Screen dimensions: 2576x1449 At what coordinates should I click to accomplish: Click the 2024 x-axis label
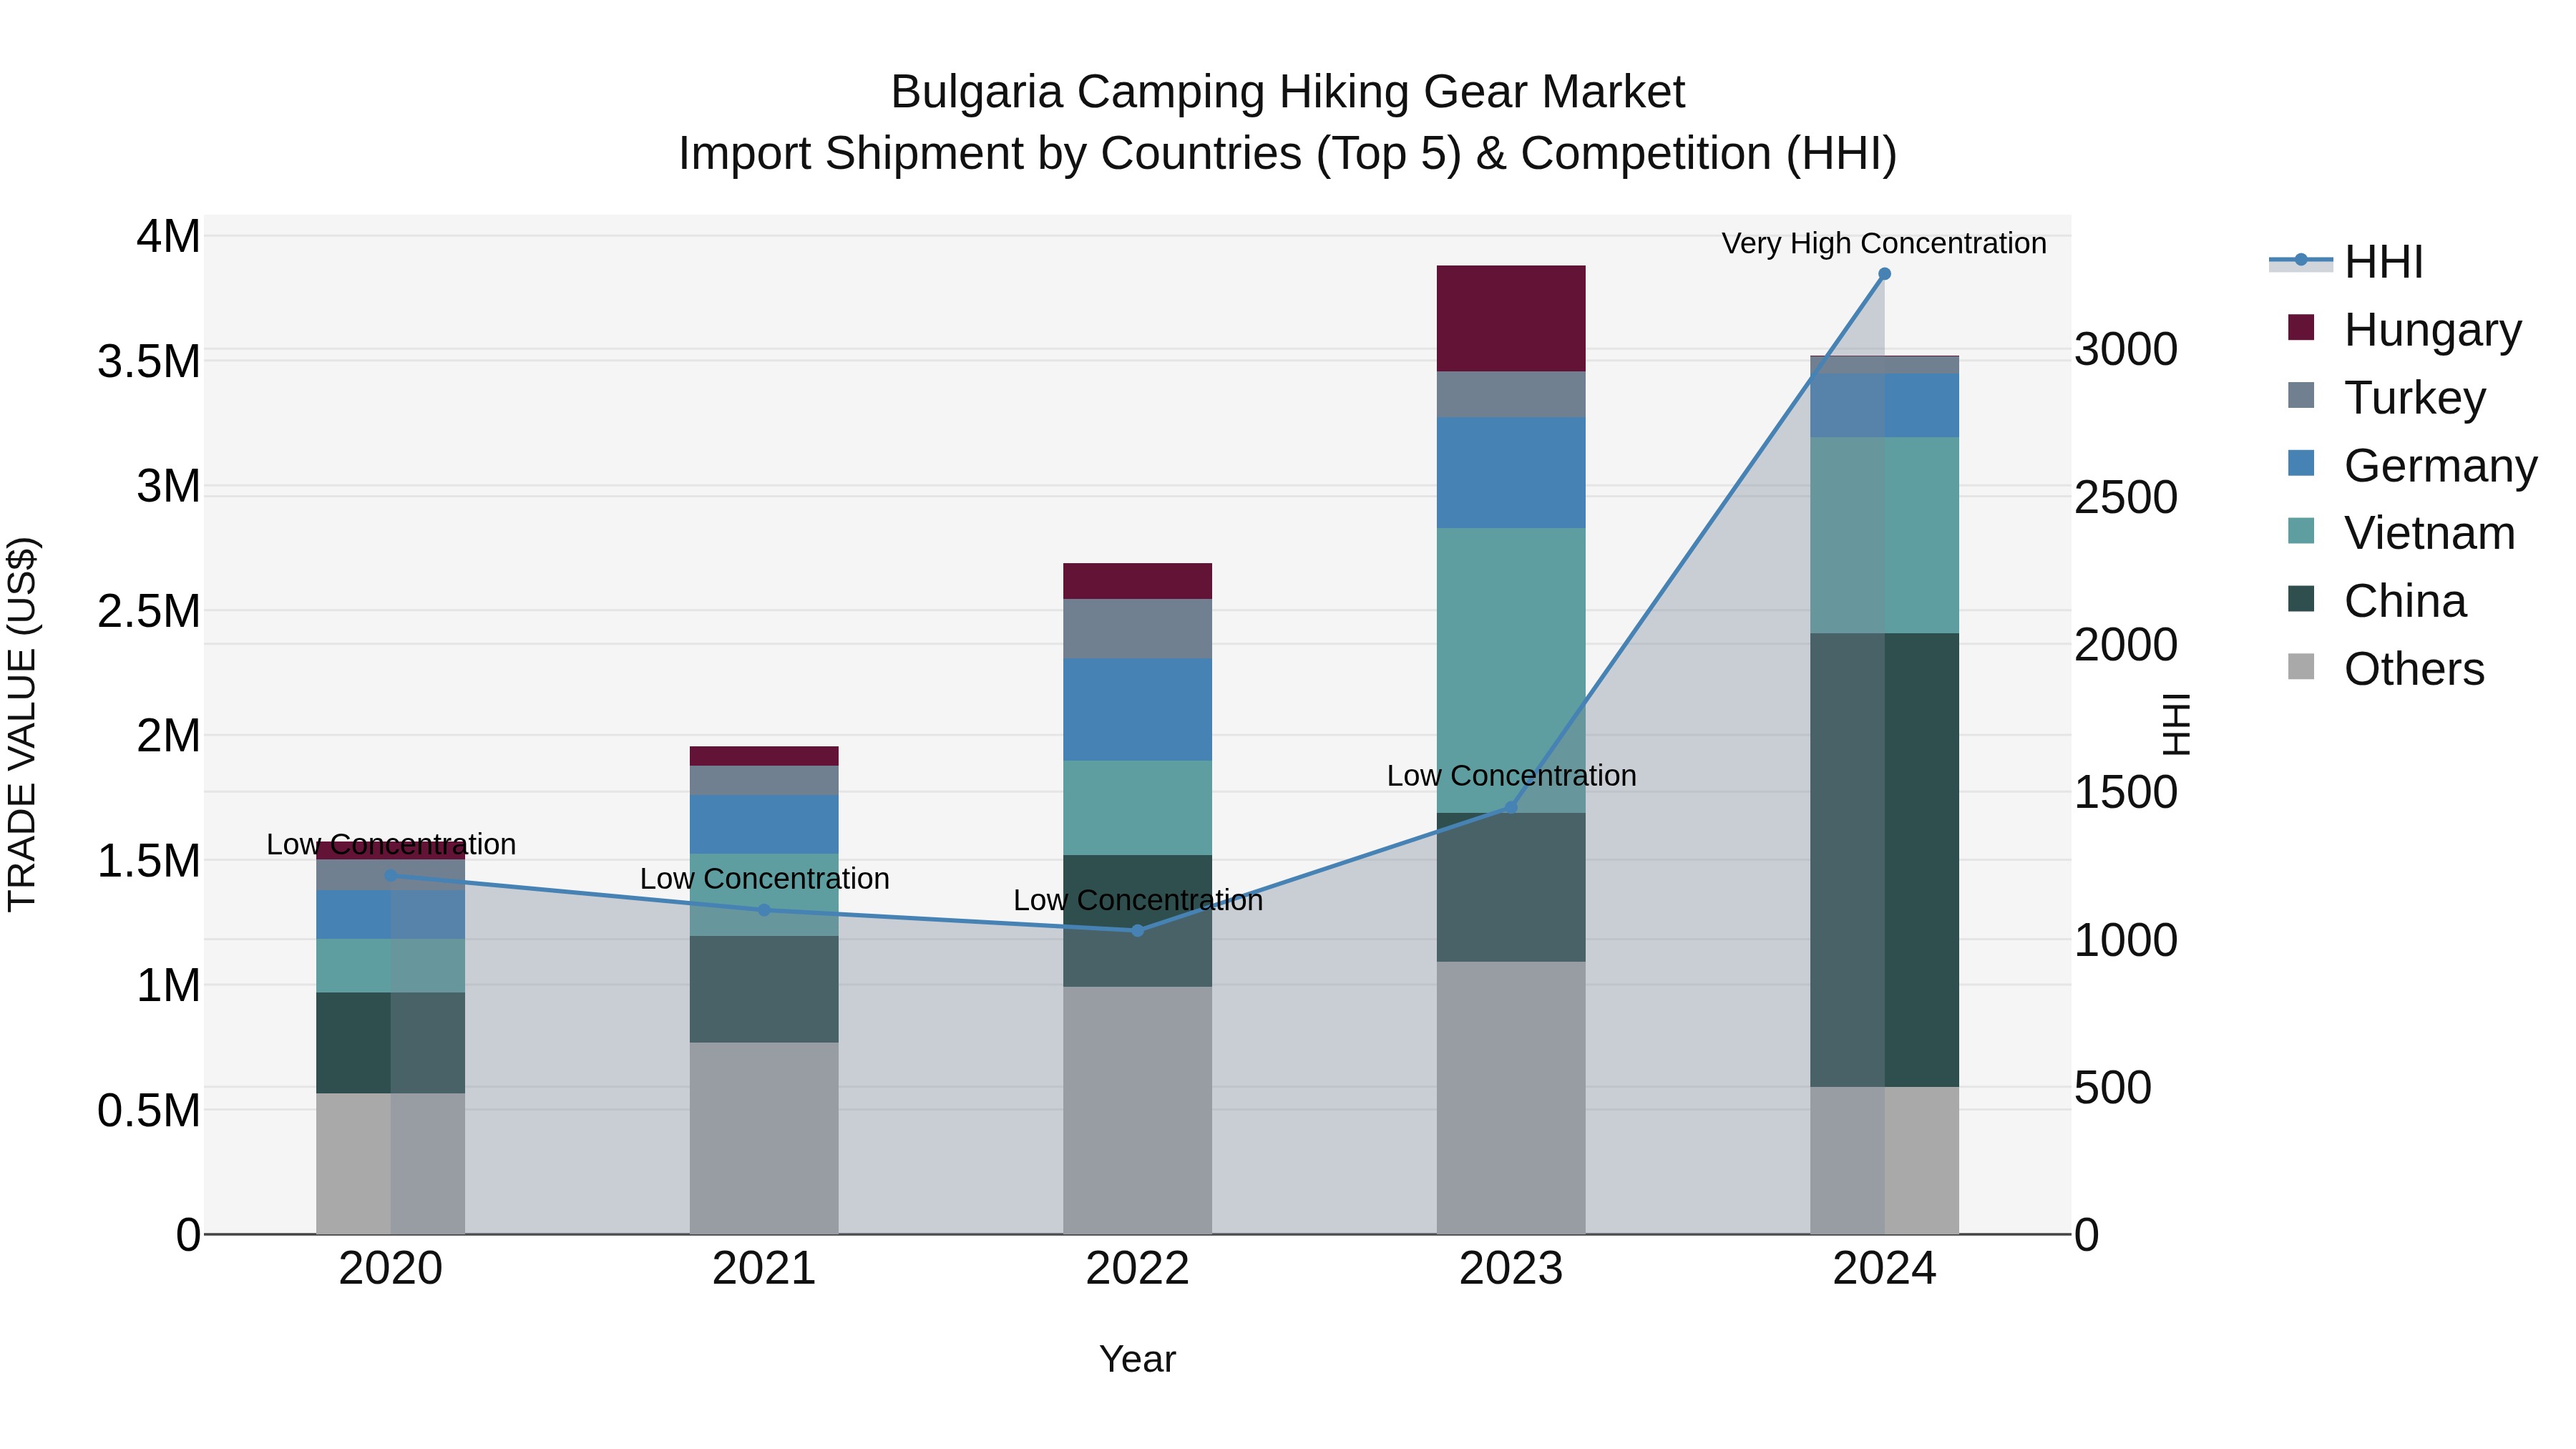[x=1885, y=1269]
